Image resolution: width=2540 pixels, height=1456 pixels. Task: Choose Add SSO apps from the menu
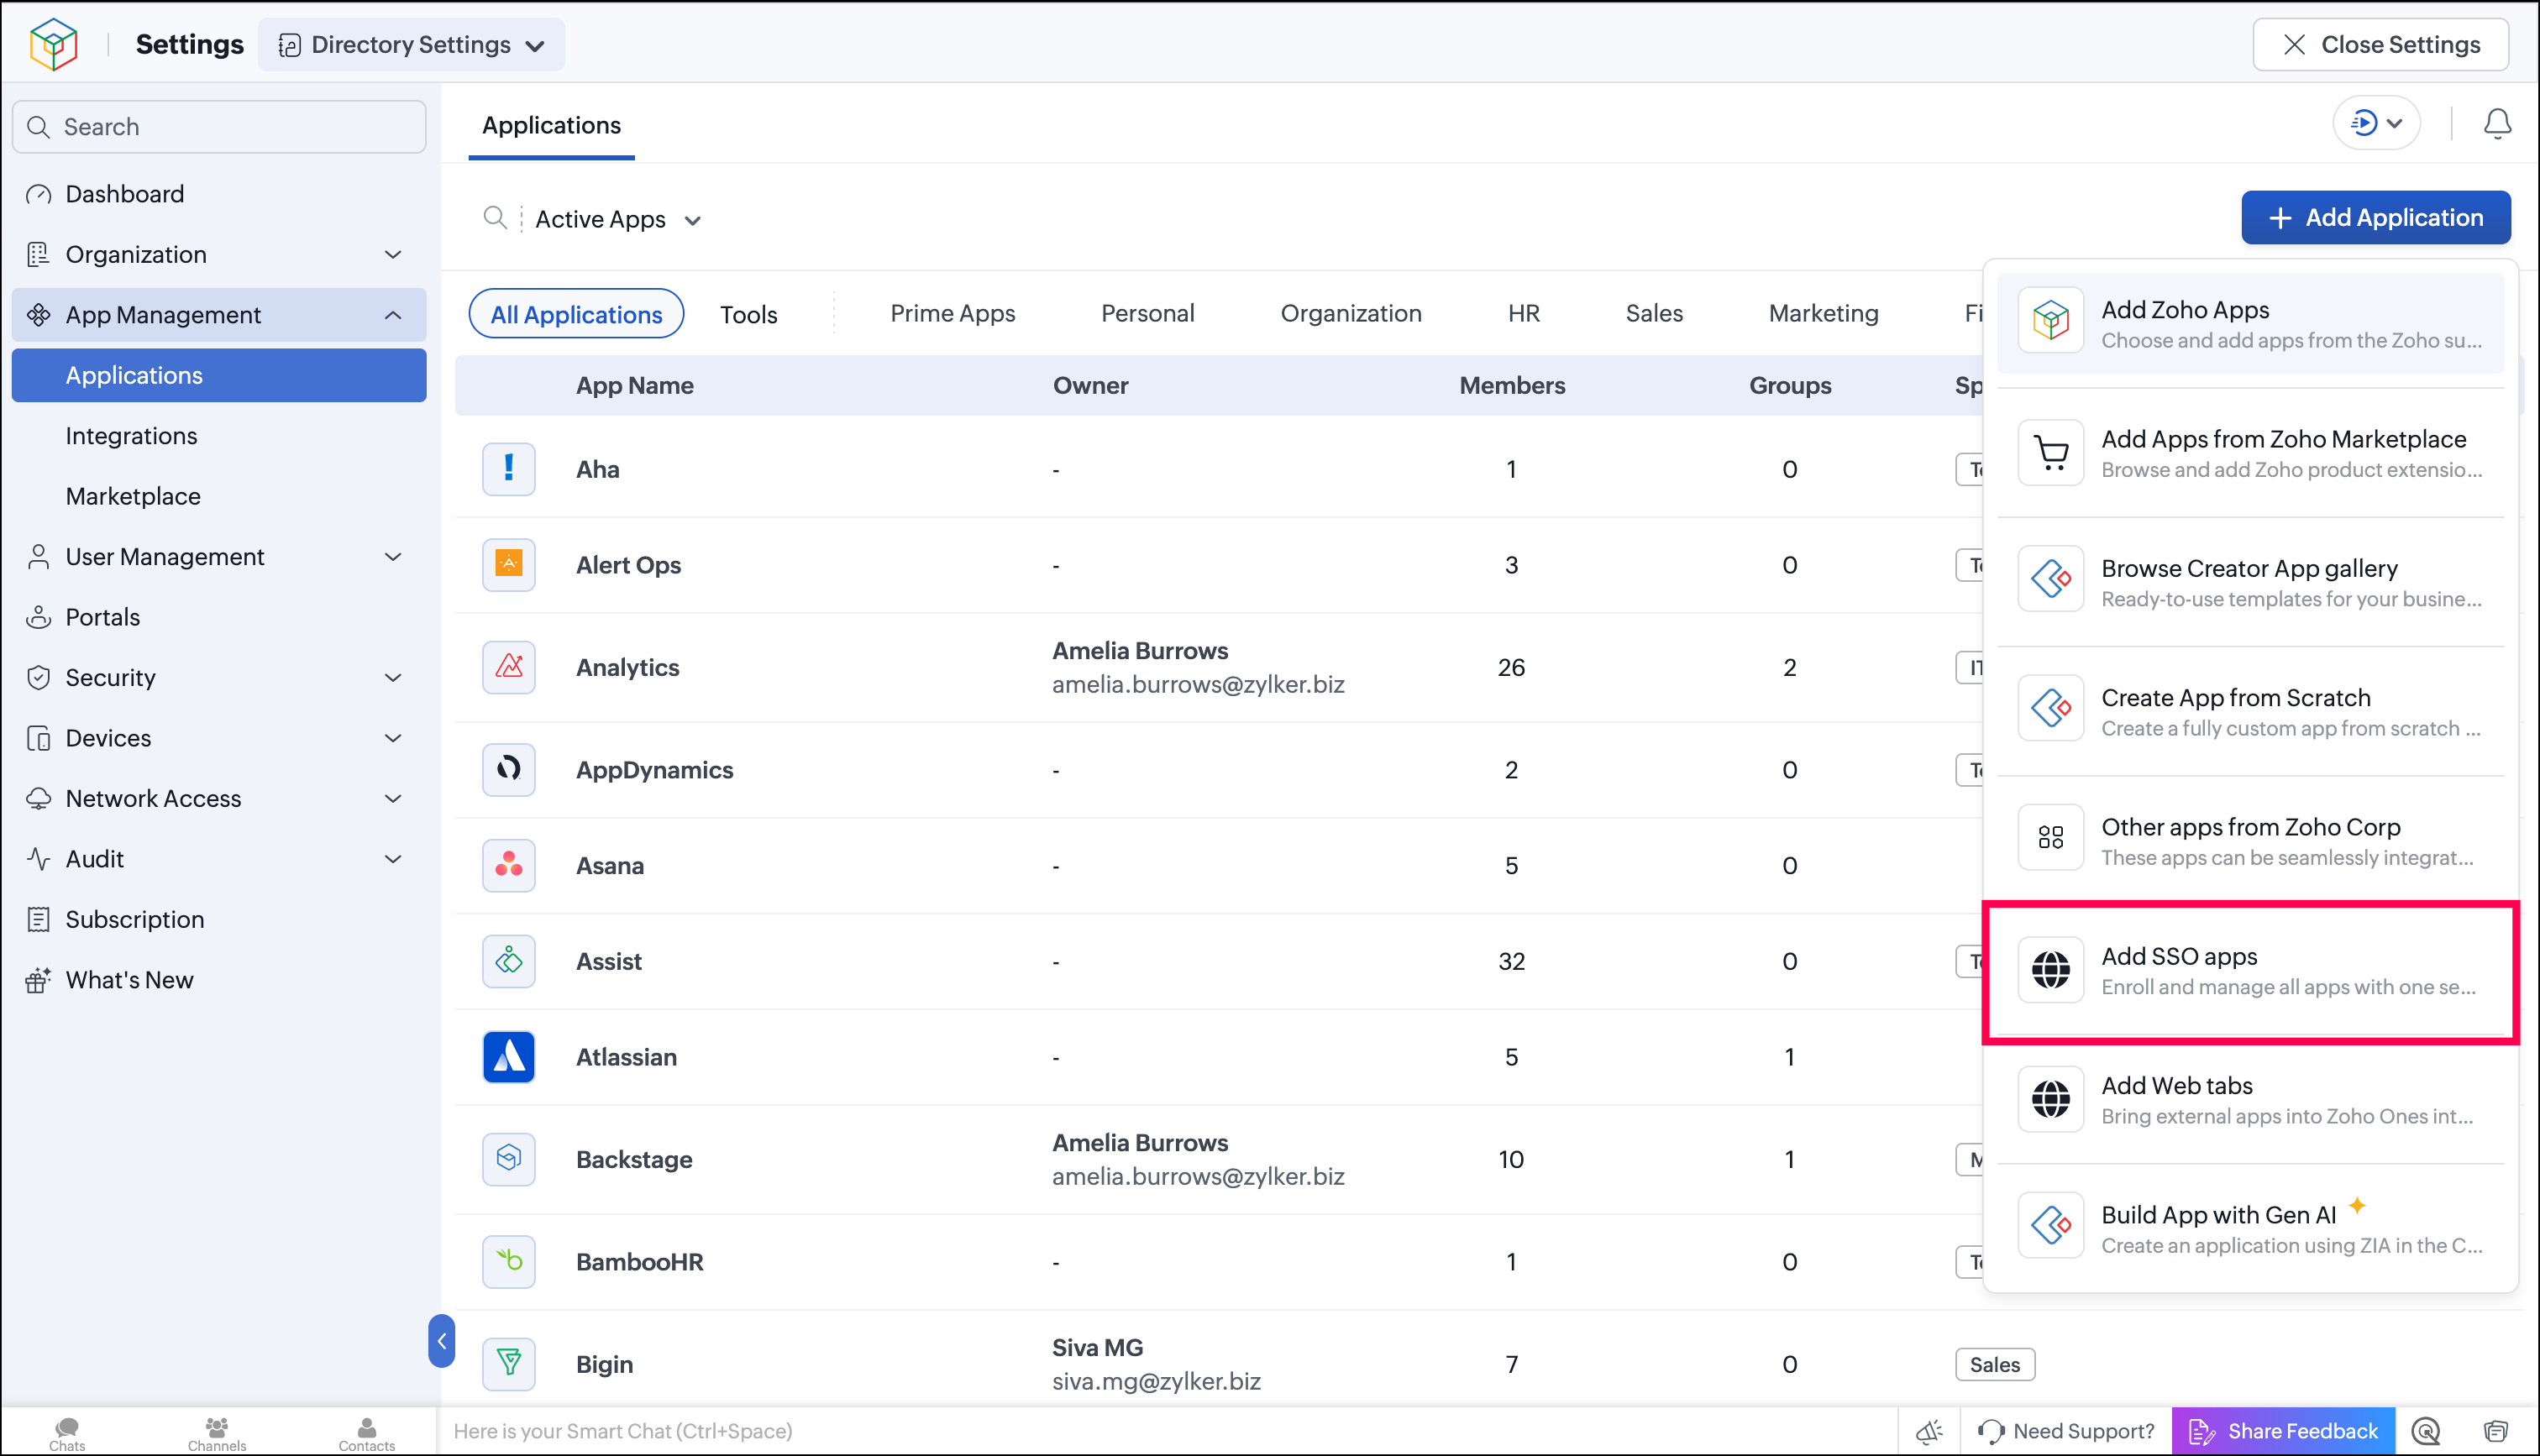tap(2251, 972)
